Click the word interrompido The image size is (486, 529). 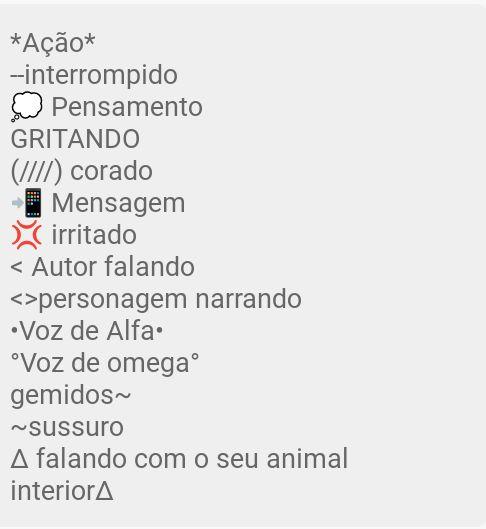point(101,75)
